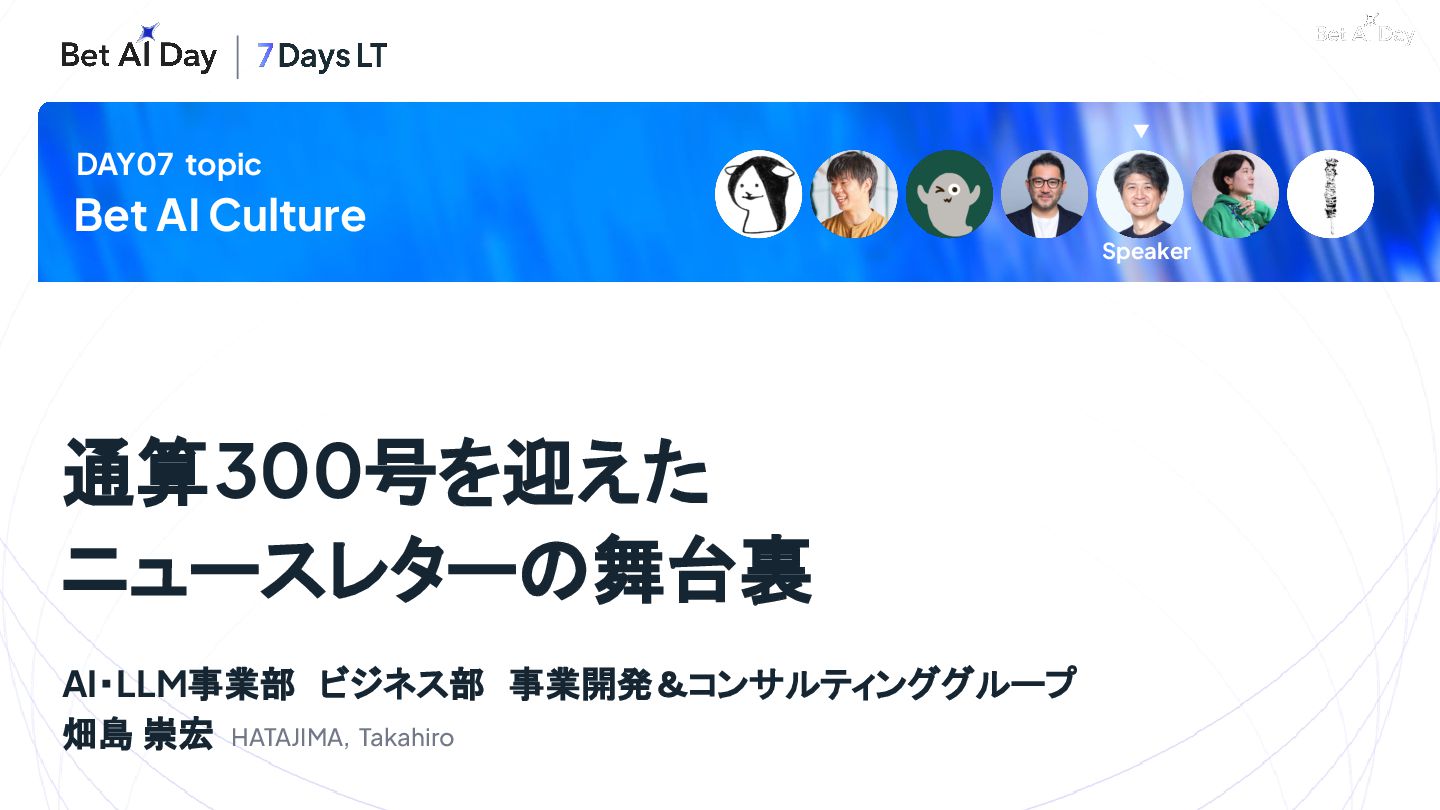The width and height of the screenshot is (1440, 810).
Task: Click the romanized name HATAJIMA, Takahiro
Action: 342,738
